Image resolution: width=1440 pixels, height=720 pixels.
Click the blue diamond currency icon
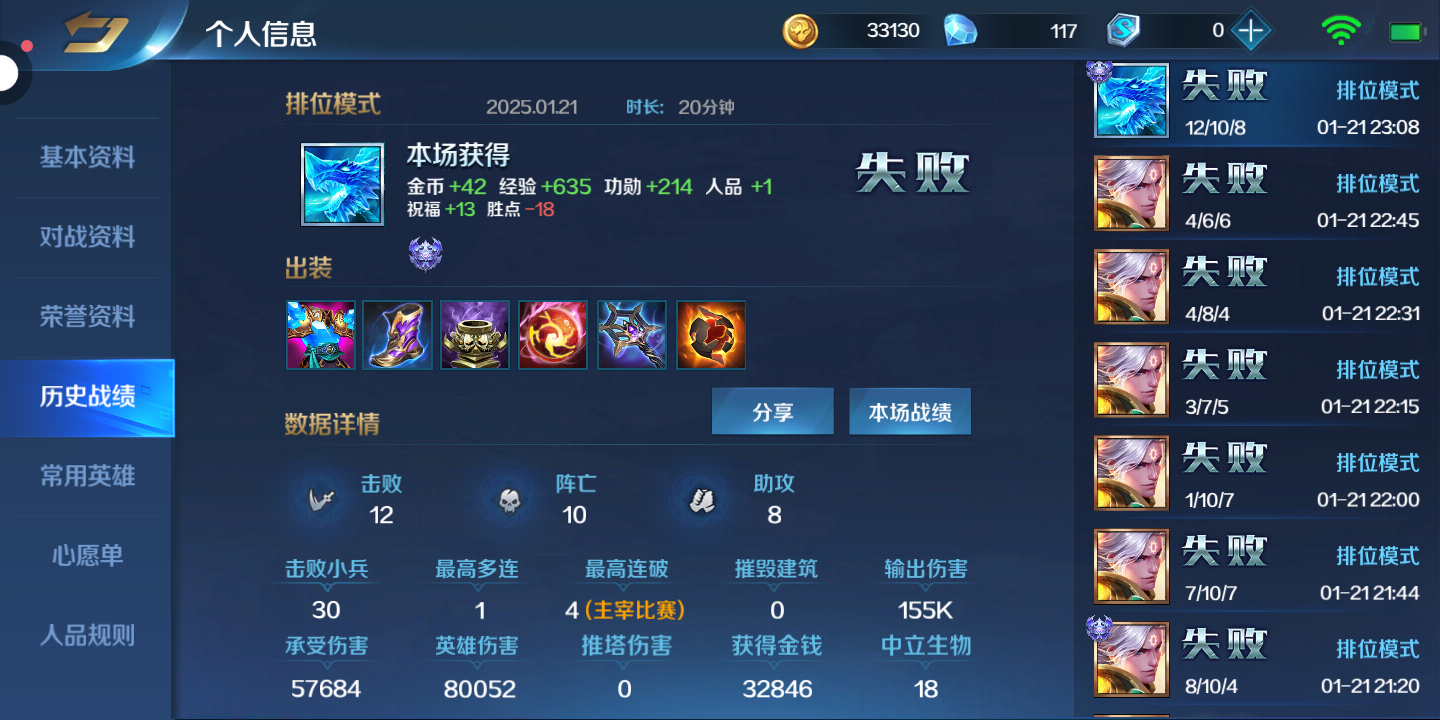point(960,31)
